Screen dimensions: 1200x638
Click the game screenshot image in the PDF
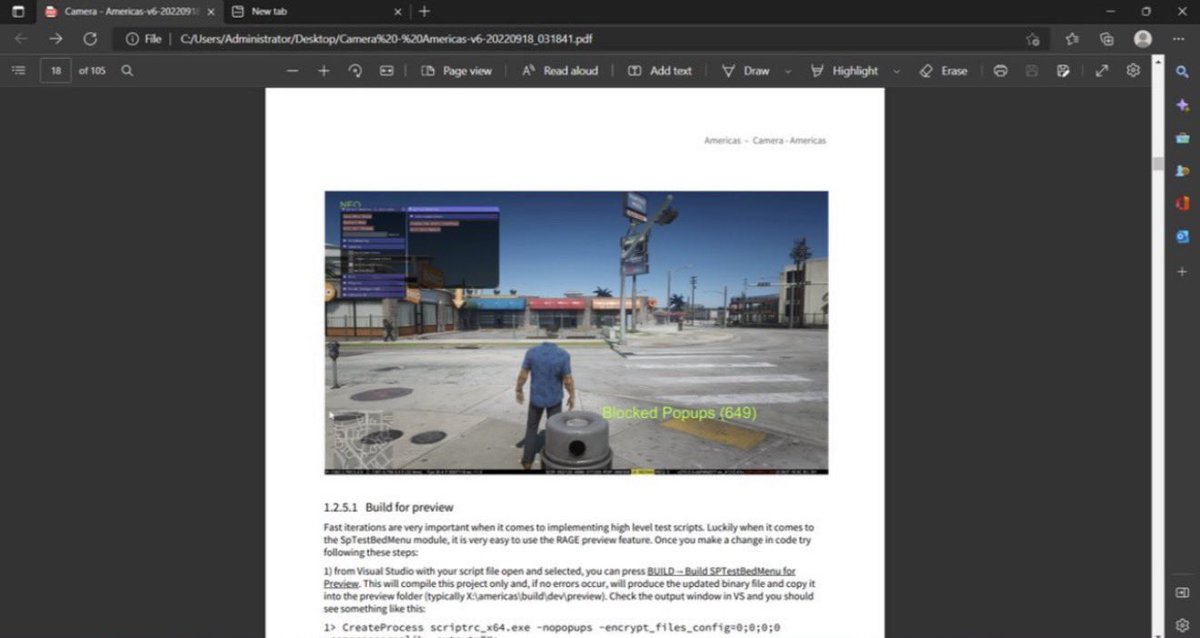pyautogui.click(x=576, y=332)
